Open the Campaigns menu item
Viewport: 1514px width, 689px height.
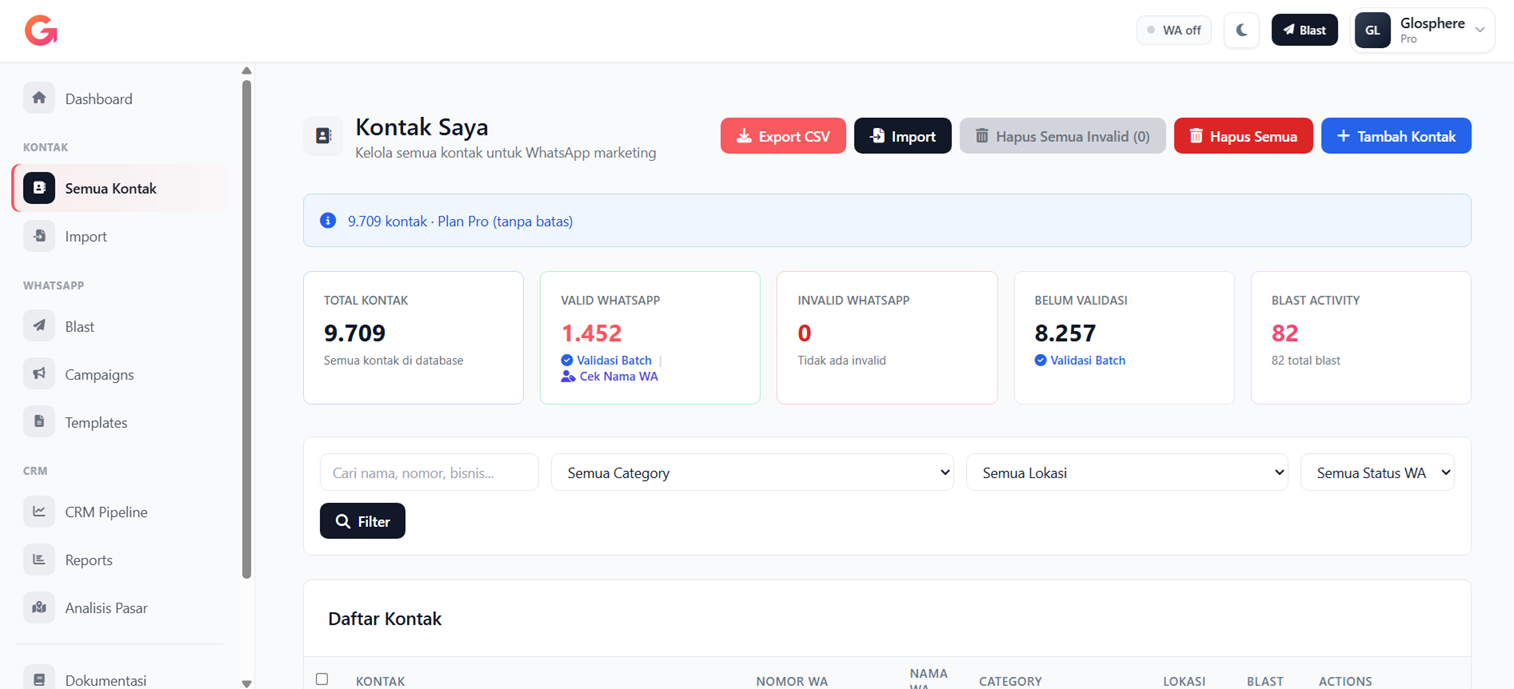(x=118, y=374)
